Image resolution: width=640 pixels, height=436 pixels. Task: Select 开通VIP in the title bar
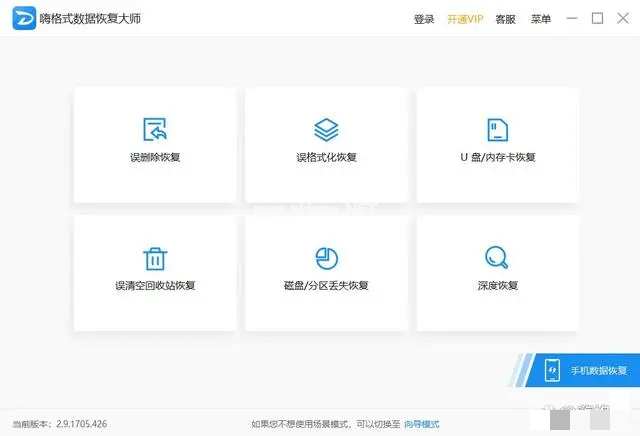[x=464, y=19]
